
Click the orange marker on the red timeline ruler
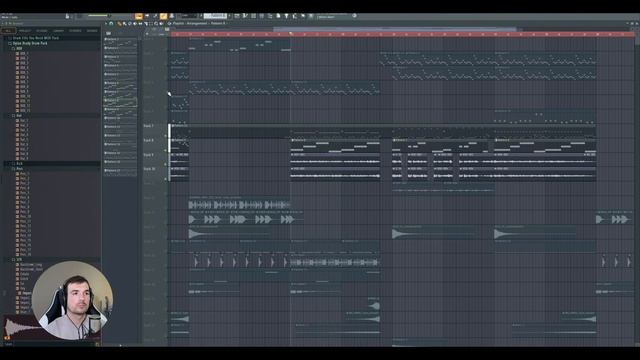click(291, 34)
